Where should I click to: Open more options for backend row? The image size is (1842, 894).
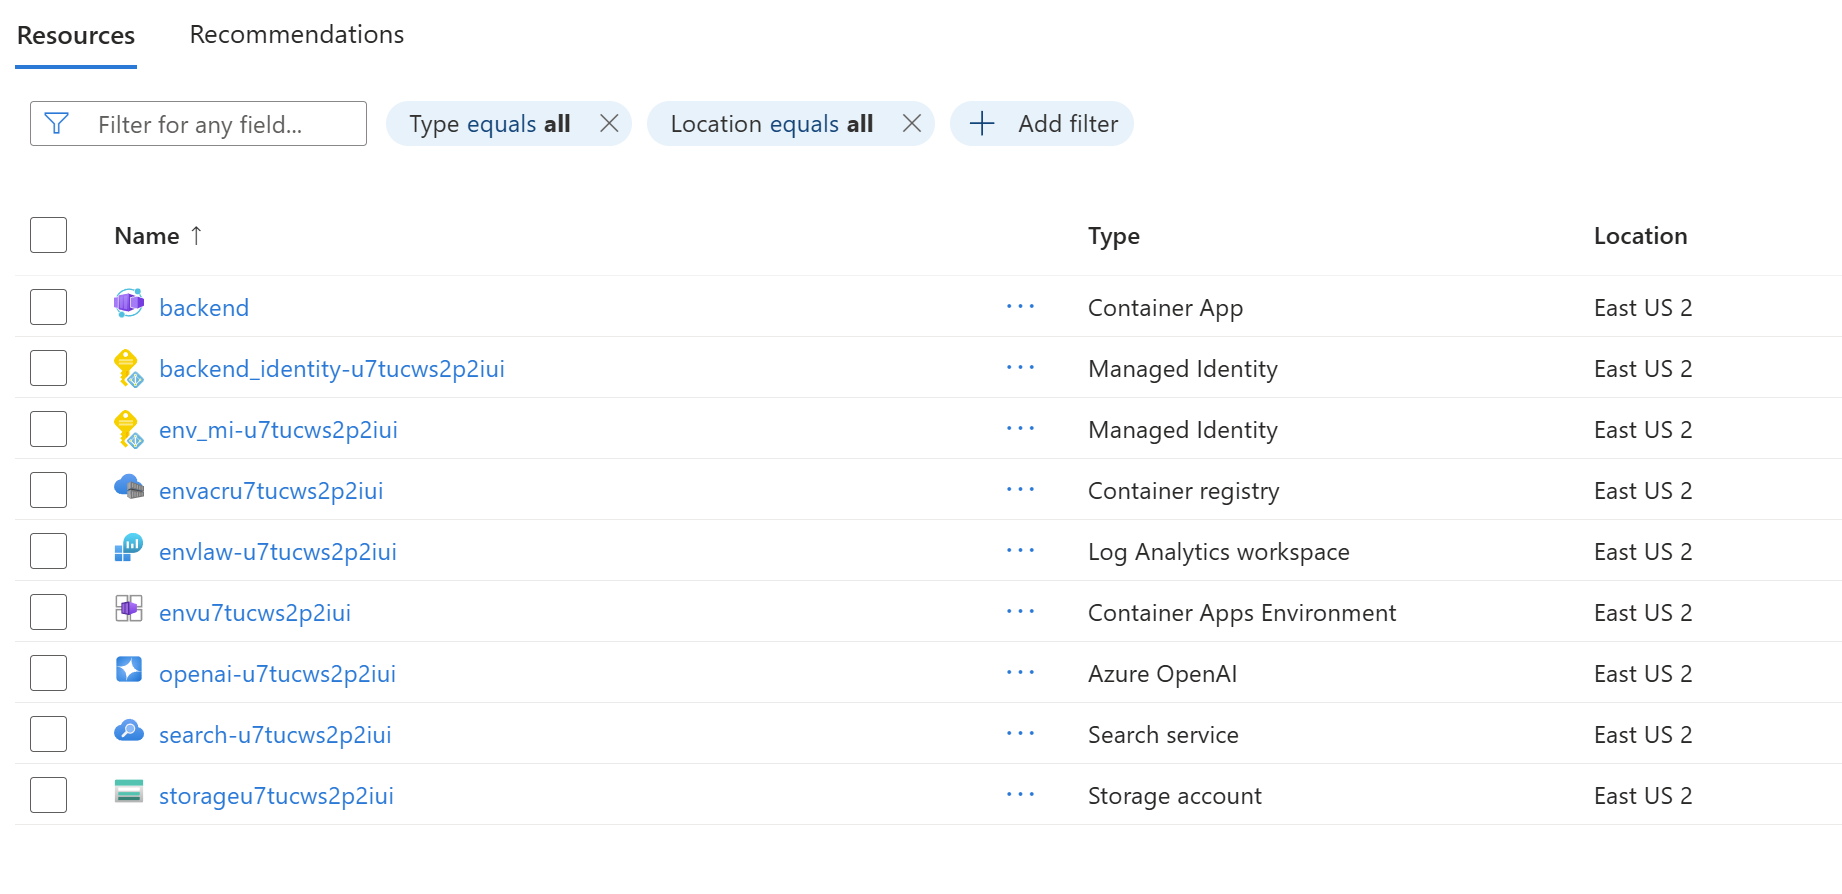pos(1020,307)
